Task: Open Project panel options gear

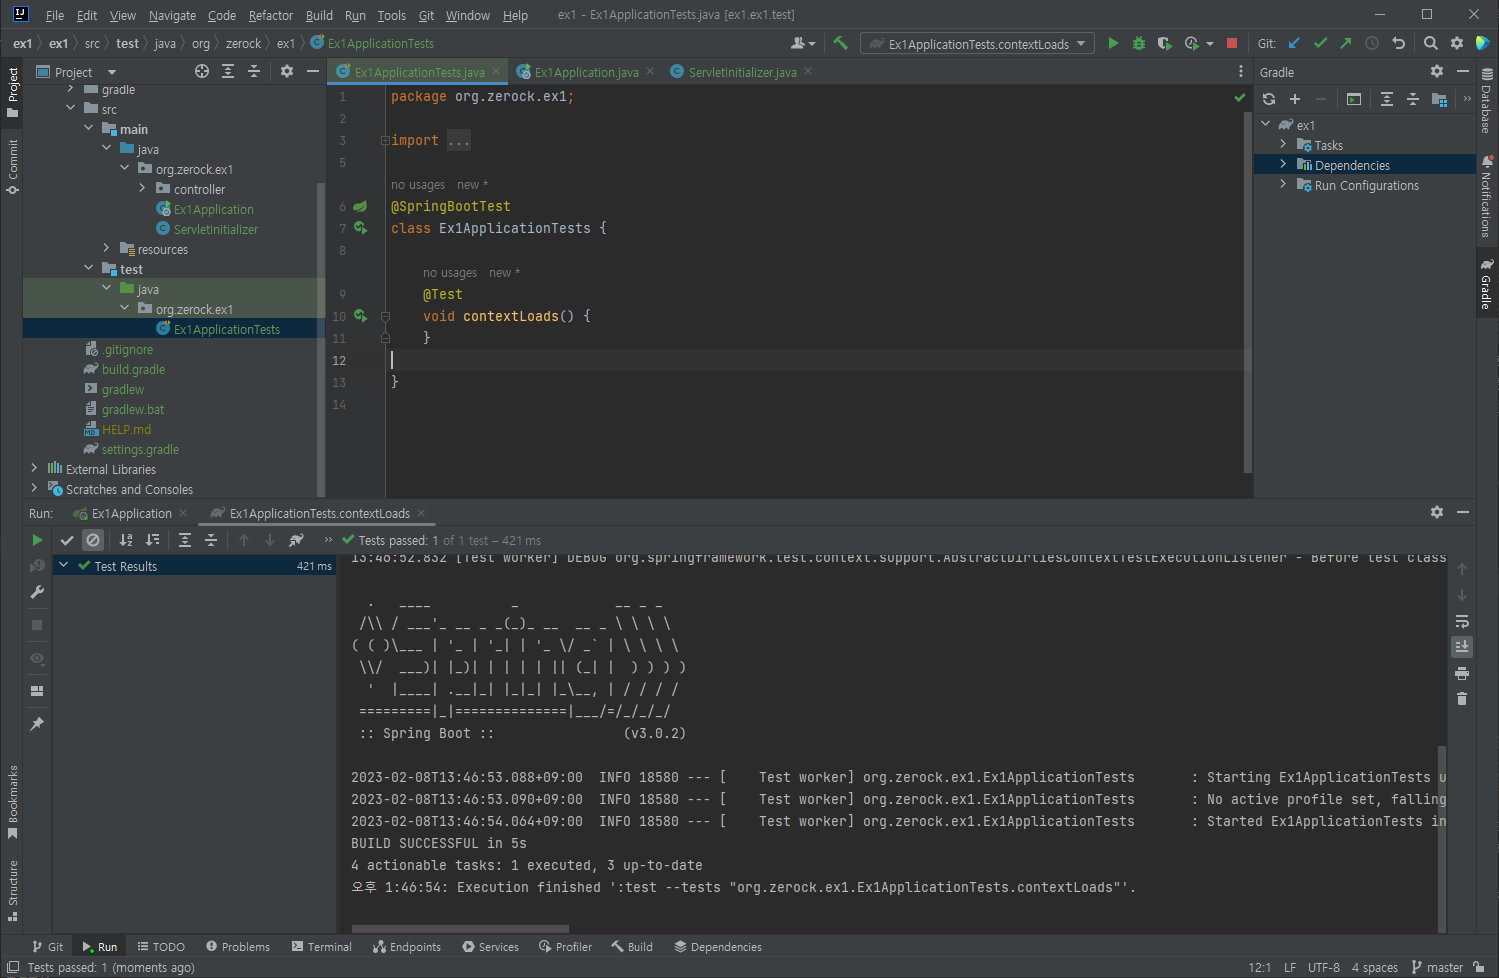Action: point(287,71)
